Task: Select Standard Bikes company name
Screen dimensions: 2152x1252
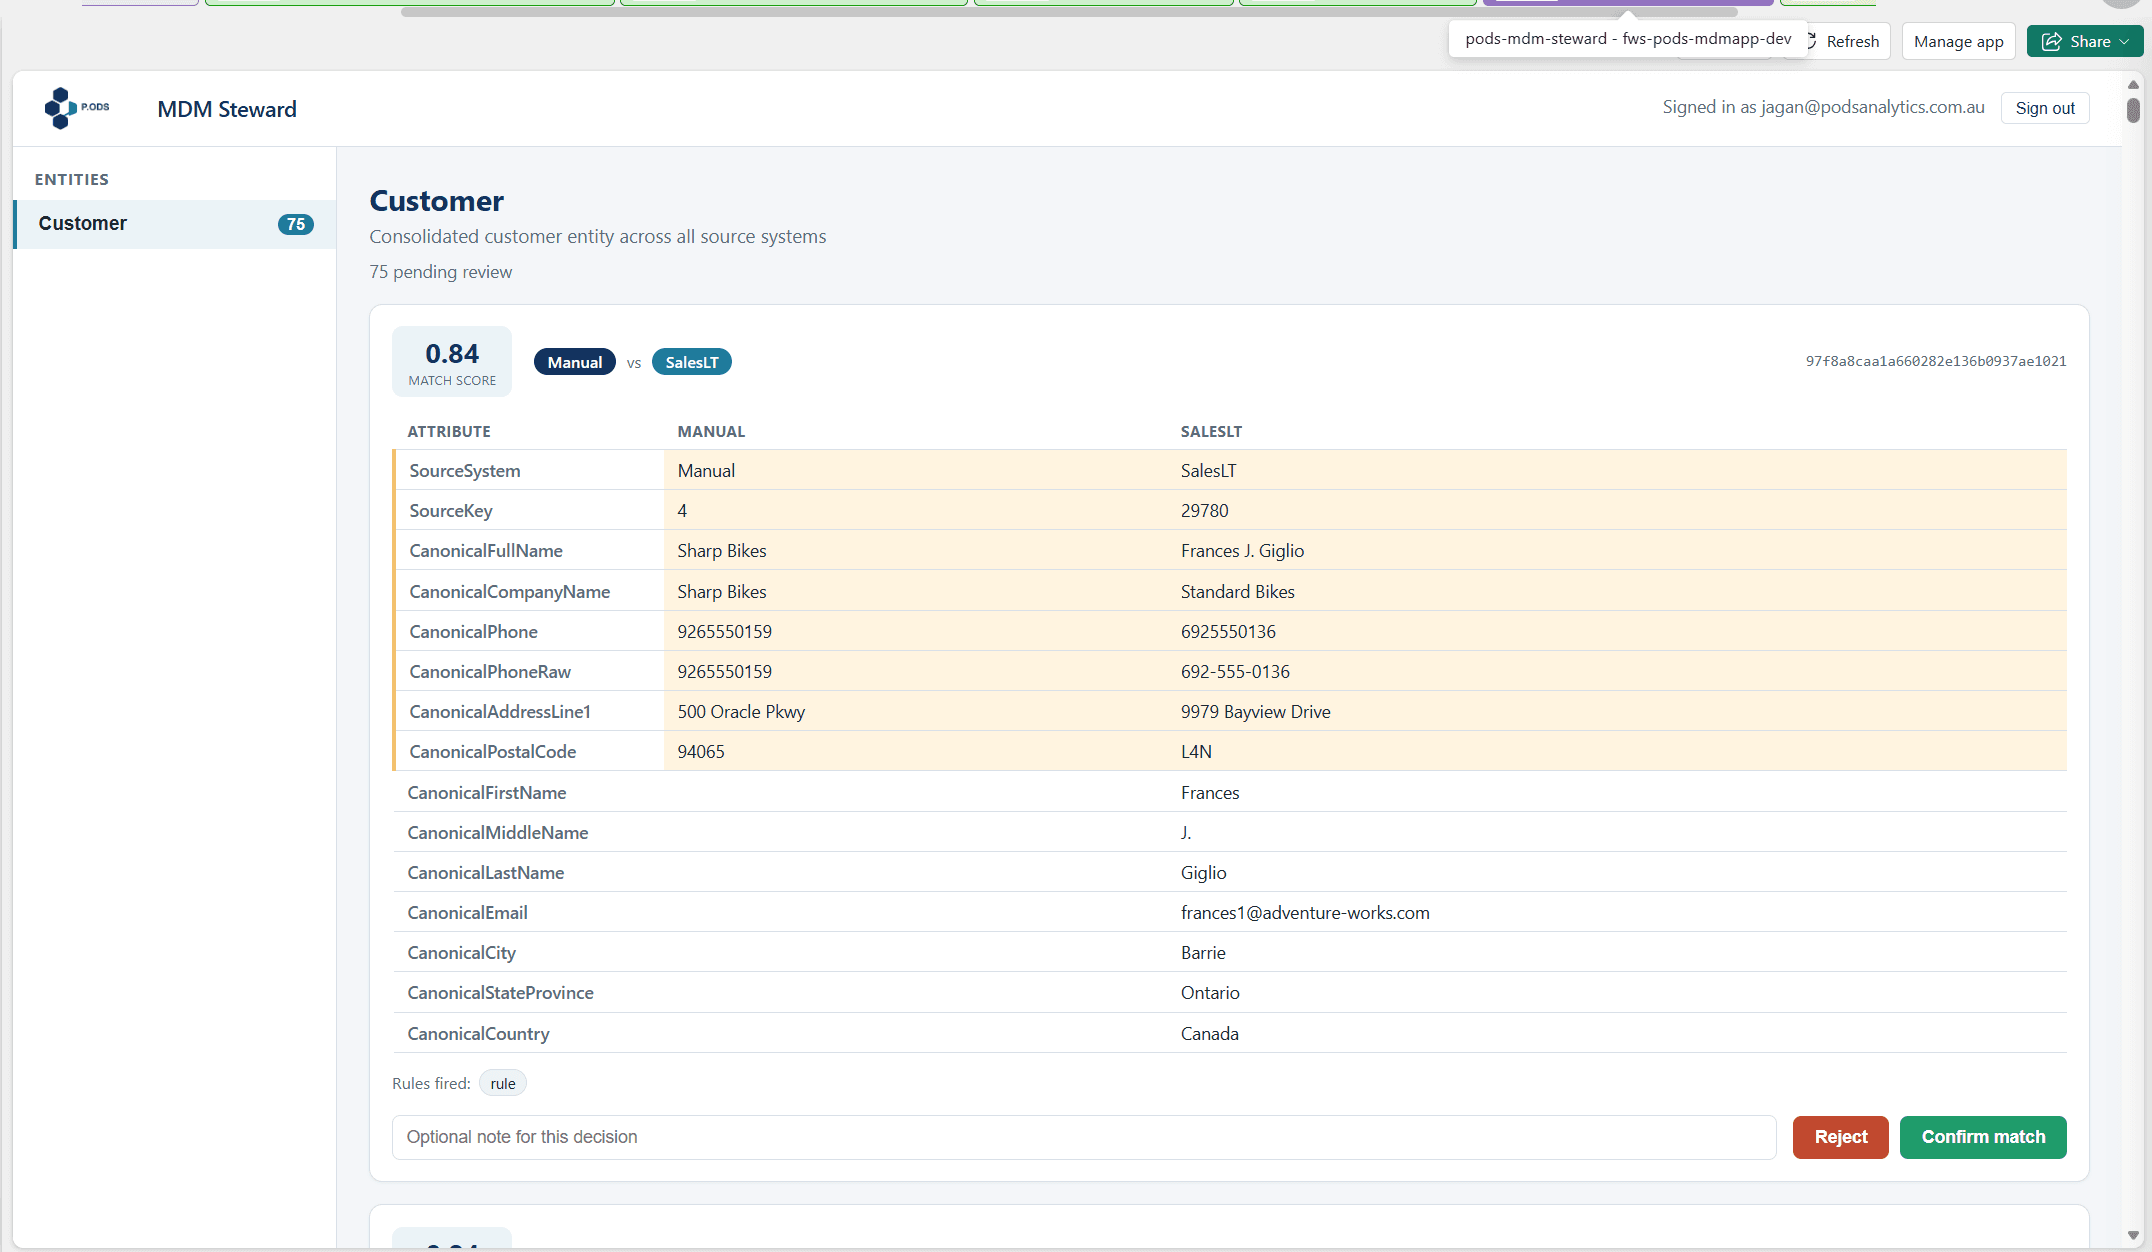Action: click(1237, 592)
